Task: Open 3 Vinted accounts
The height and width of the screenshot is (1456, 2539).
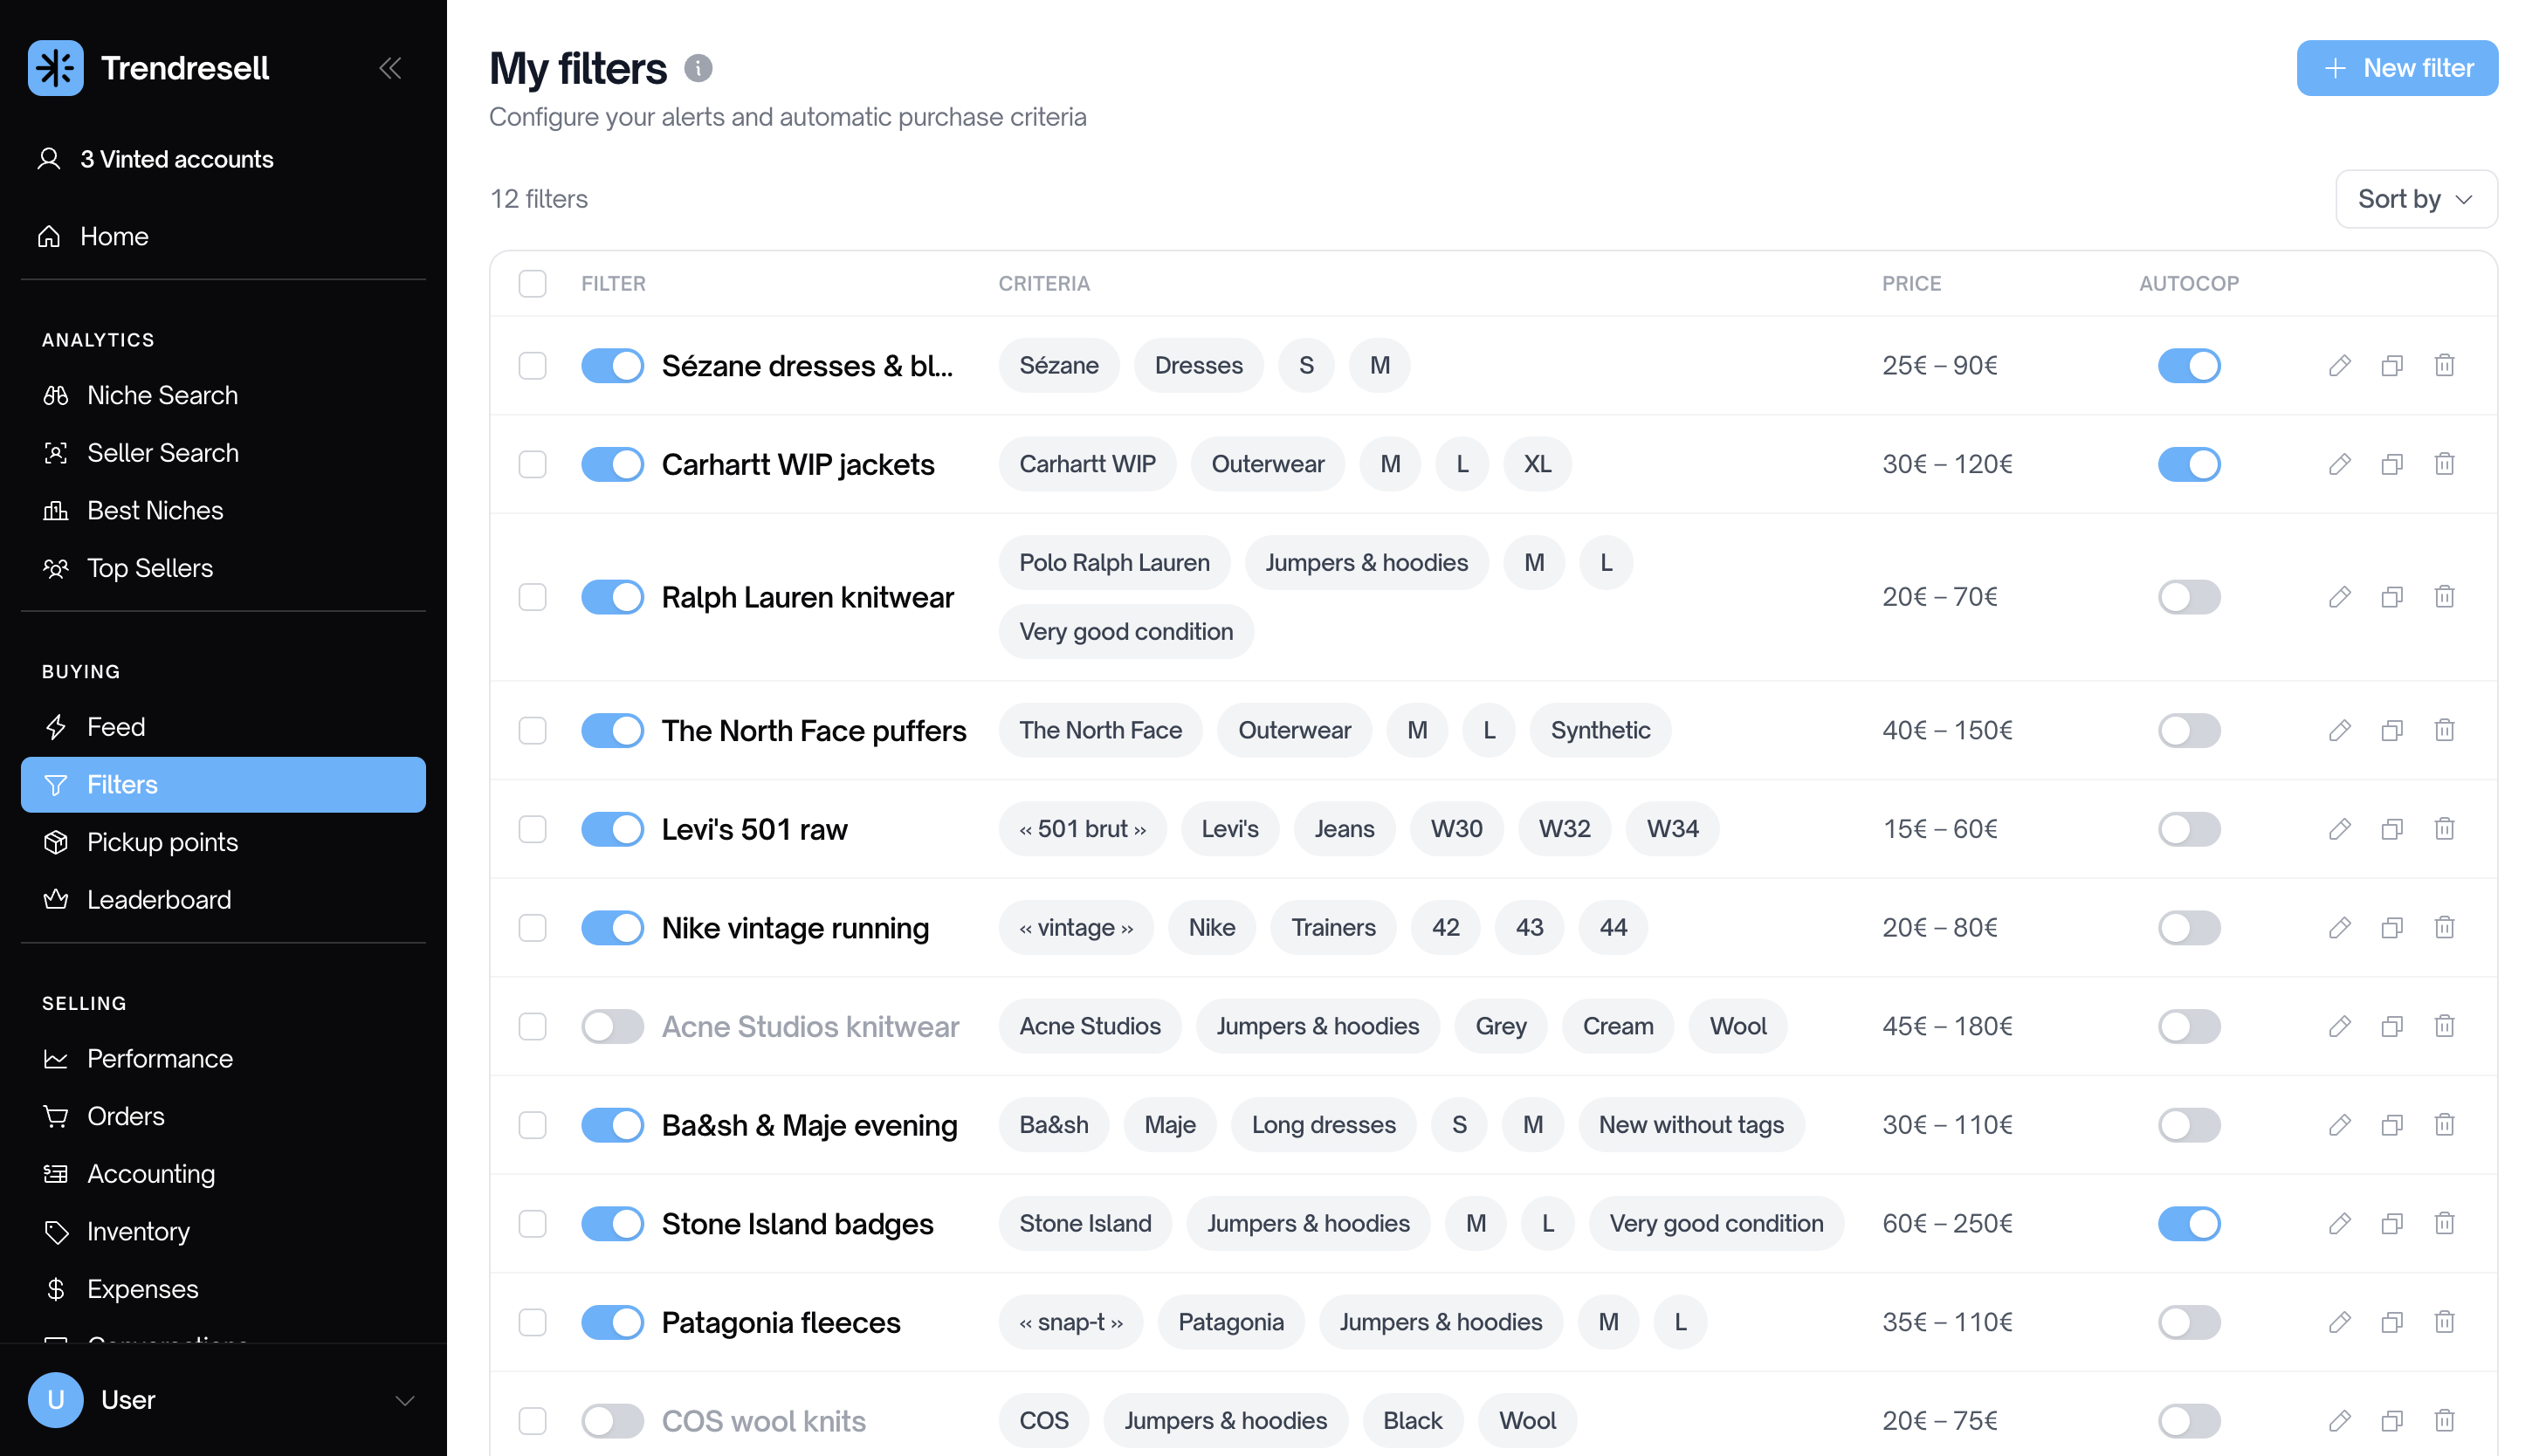Action: (x=223, y=159)
